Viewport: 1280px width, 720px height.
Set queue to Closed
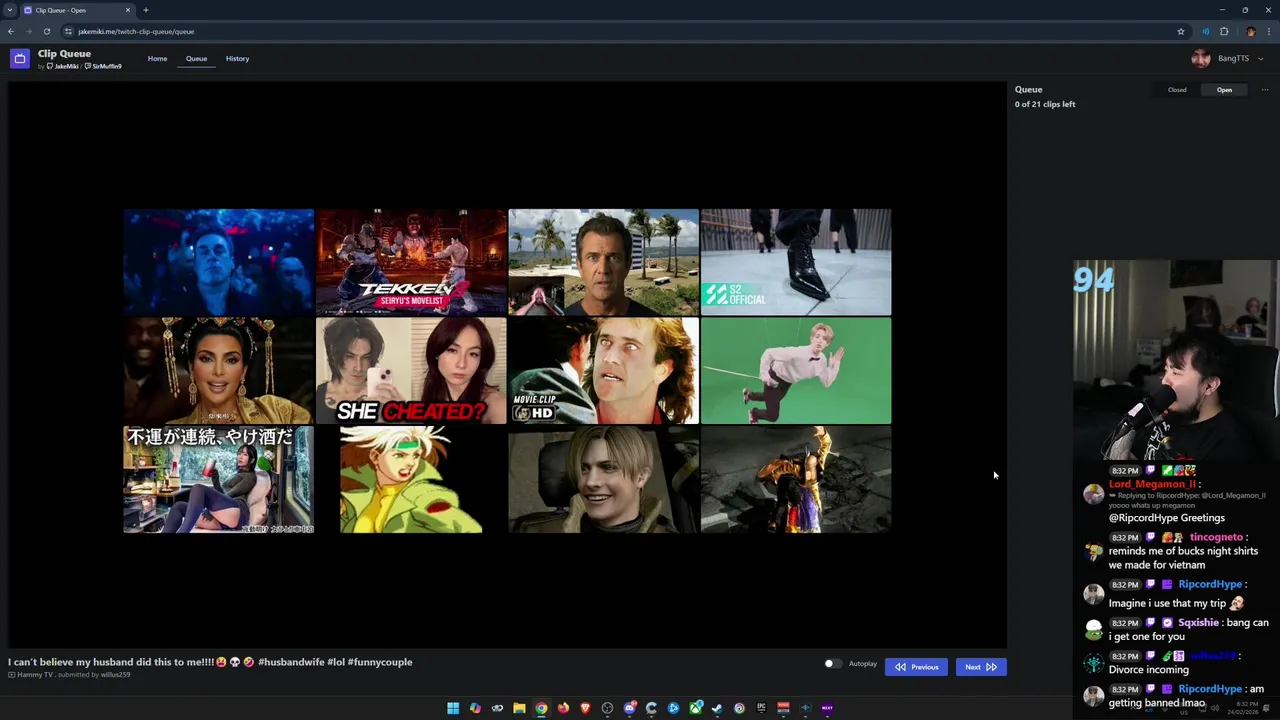coord(1177,90)
